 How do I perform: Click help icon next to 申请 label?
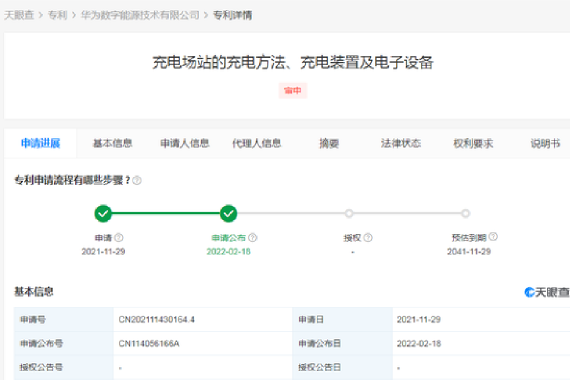[119, 238]
